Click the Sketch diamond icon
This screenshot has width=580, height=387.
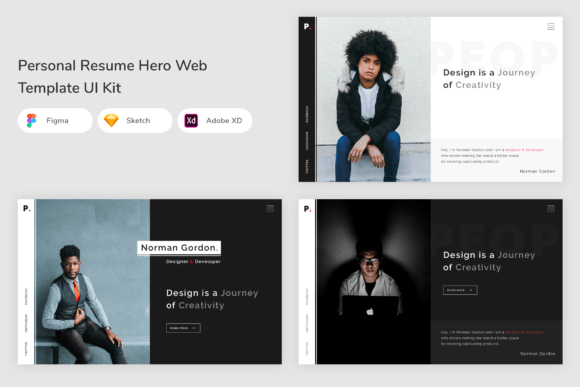pyautogui.click(x=111, y=121)
